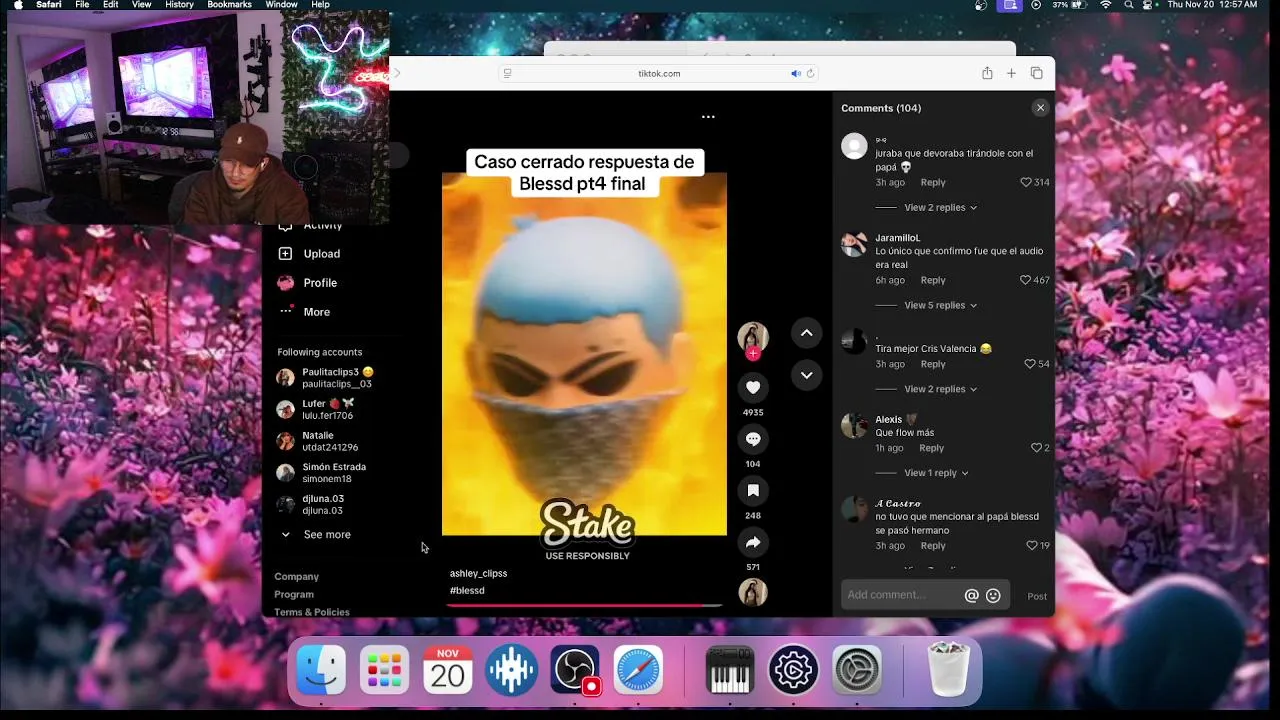Open the Bookmarks menu

(x=229, y=5)
